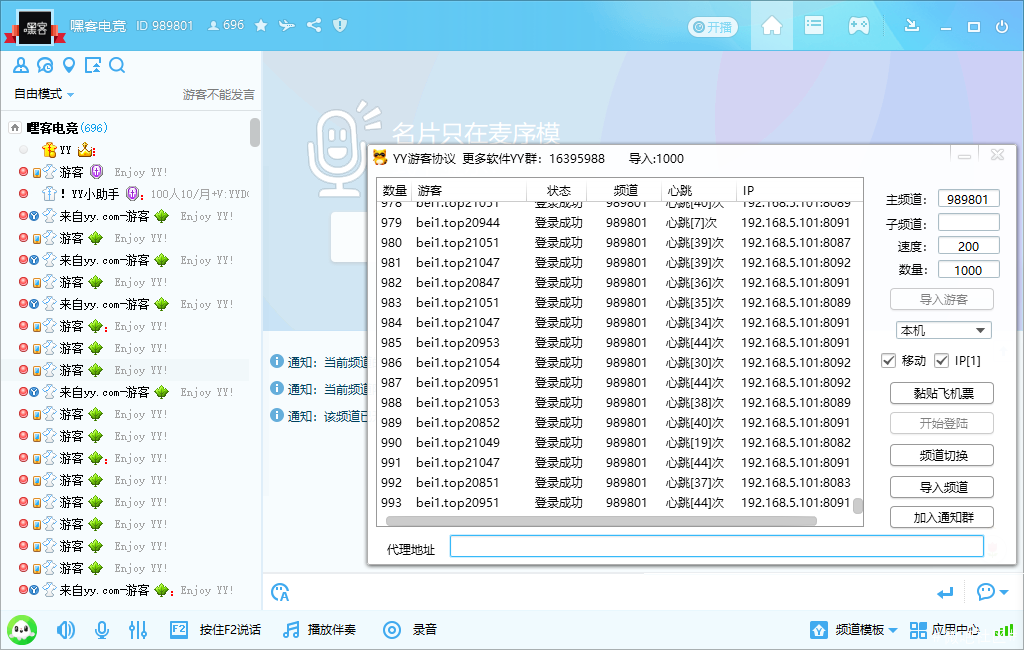The image size is (1024, 650).
Task: Open the audio mixer sliders icon
Action: (x=138, y=630)
